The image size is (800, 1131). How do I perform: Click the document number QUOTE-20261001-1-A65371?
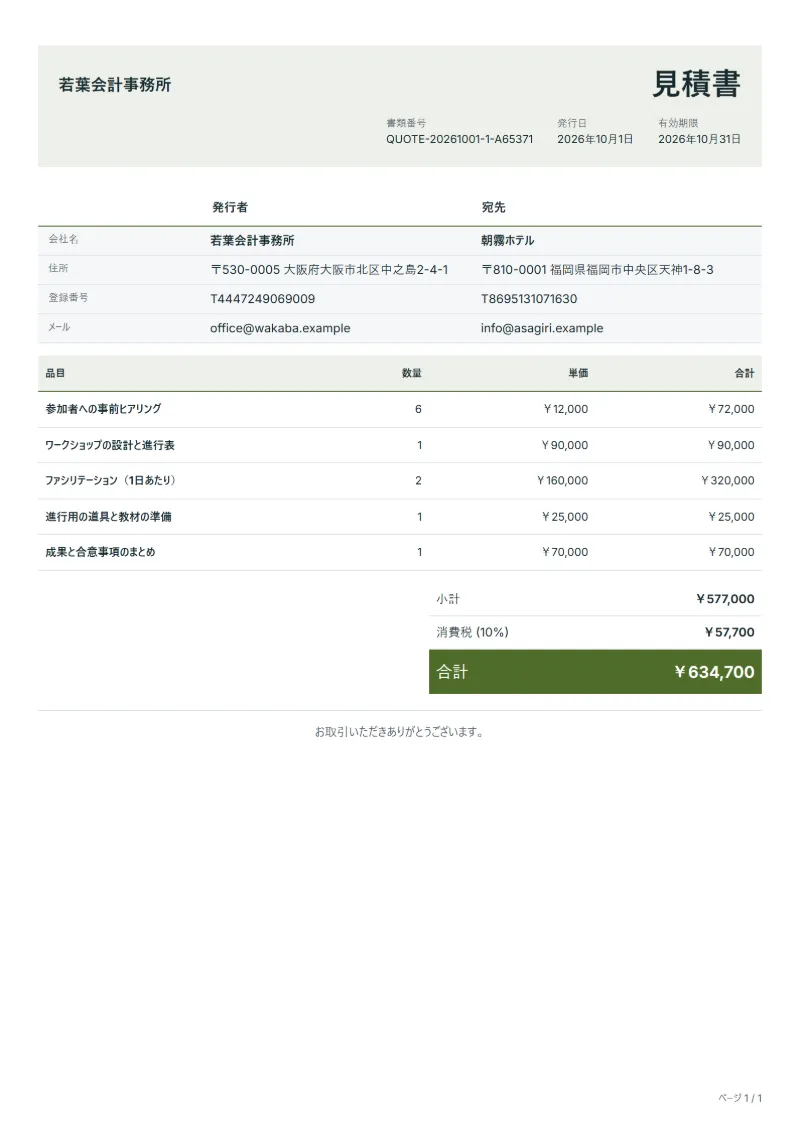[x=460, y=139]
